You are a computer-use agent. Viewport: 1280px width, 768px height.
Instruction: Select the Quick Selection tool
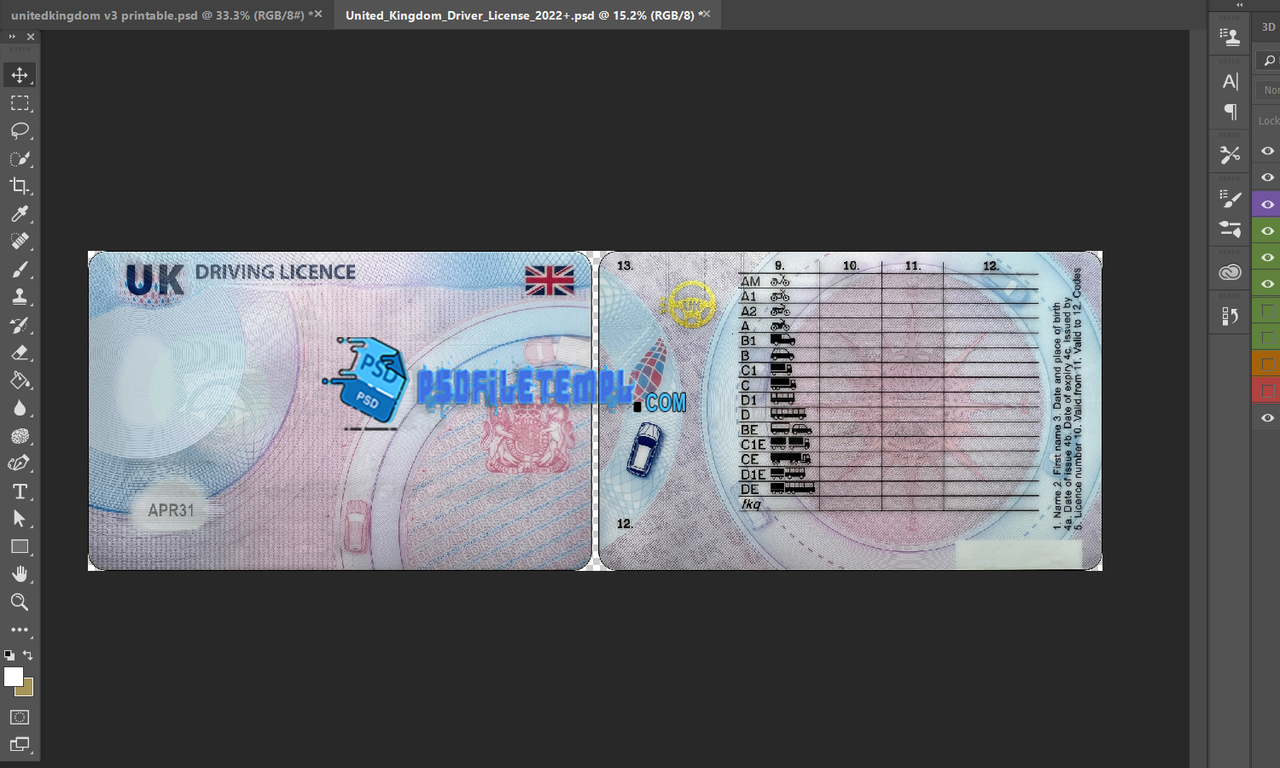[x=20, y=159]
